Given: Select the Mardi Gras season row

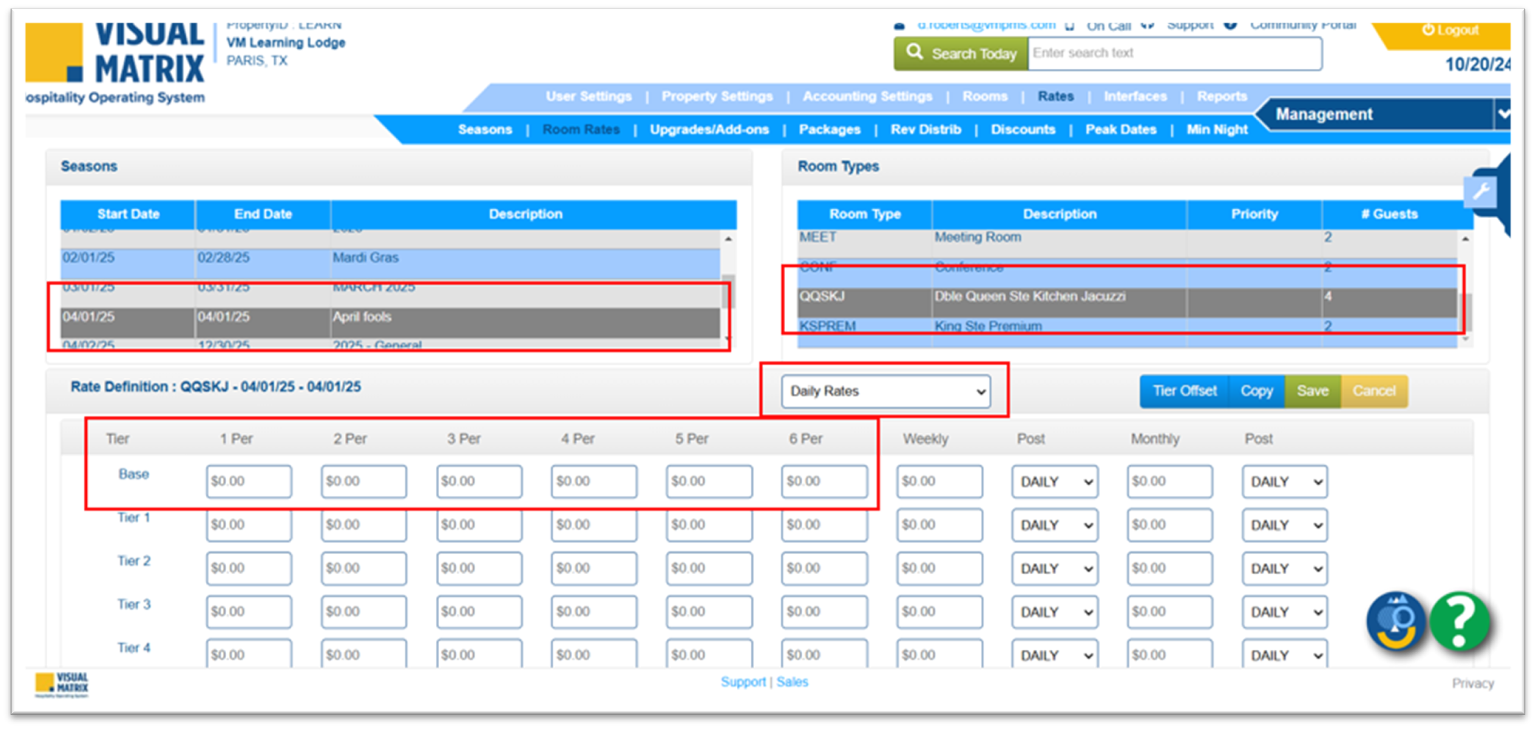Looking at the screenshot, I should pos(390,258).
